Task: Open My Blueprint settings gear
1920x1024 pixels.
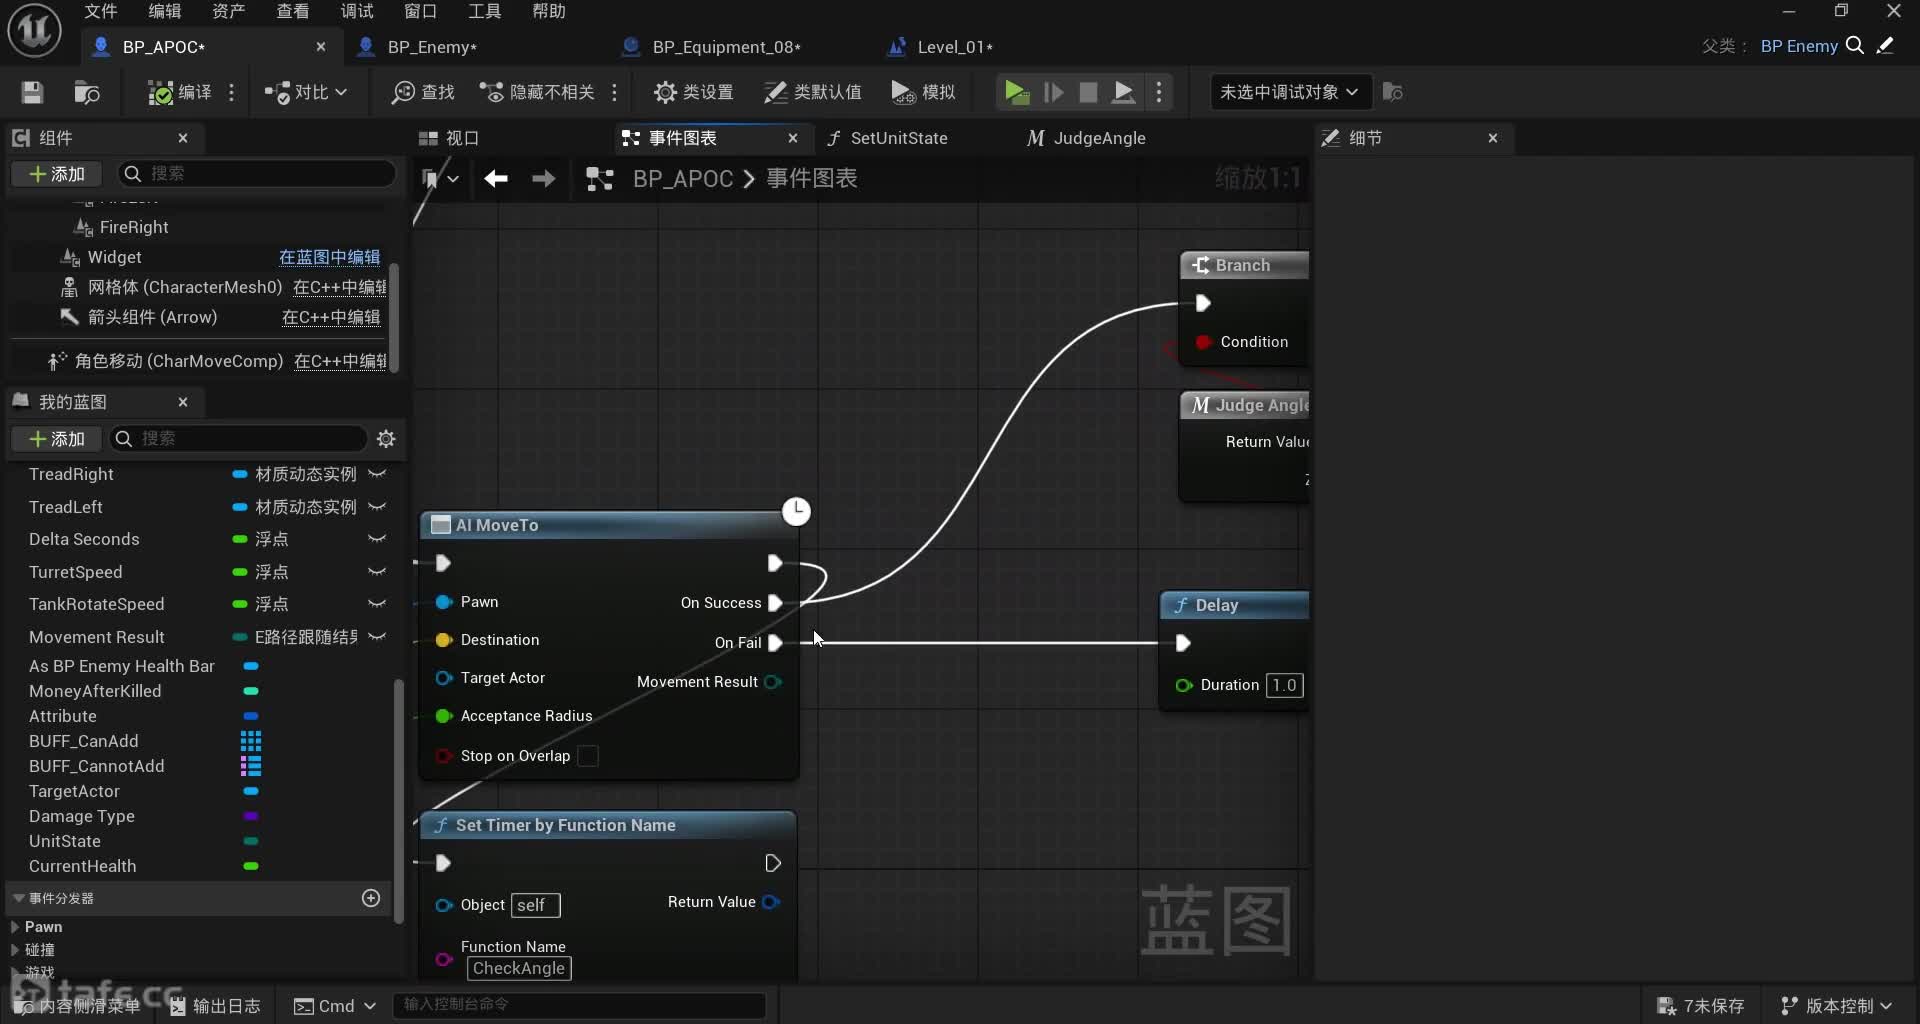Action: (386, 439)
